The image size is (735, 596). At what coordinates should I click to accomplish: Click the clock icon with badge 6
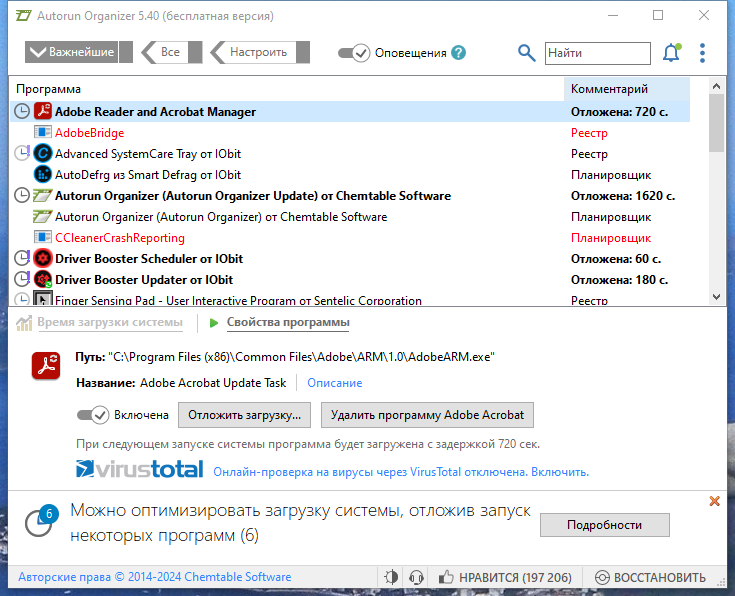pos(41,521)
